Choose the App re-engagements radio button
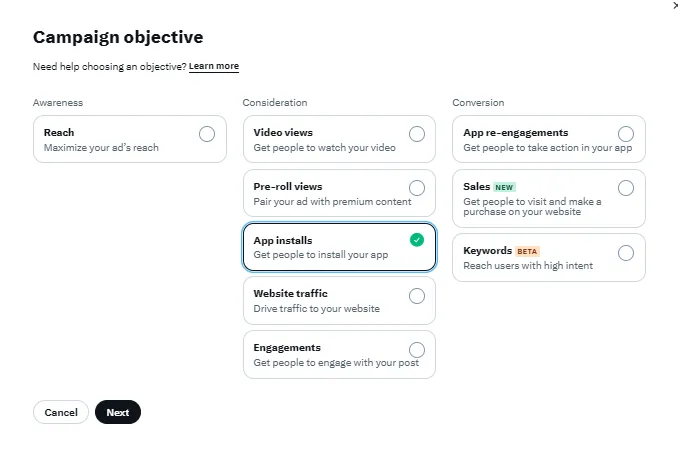The width and height of the screenshot is (678, 449). point(626,134)
